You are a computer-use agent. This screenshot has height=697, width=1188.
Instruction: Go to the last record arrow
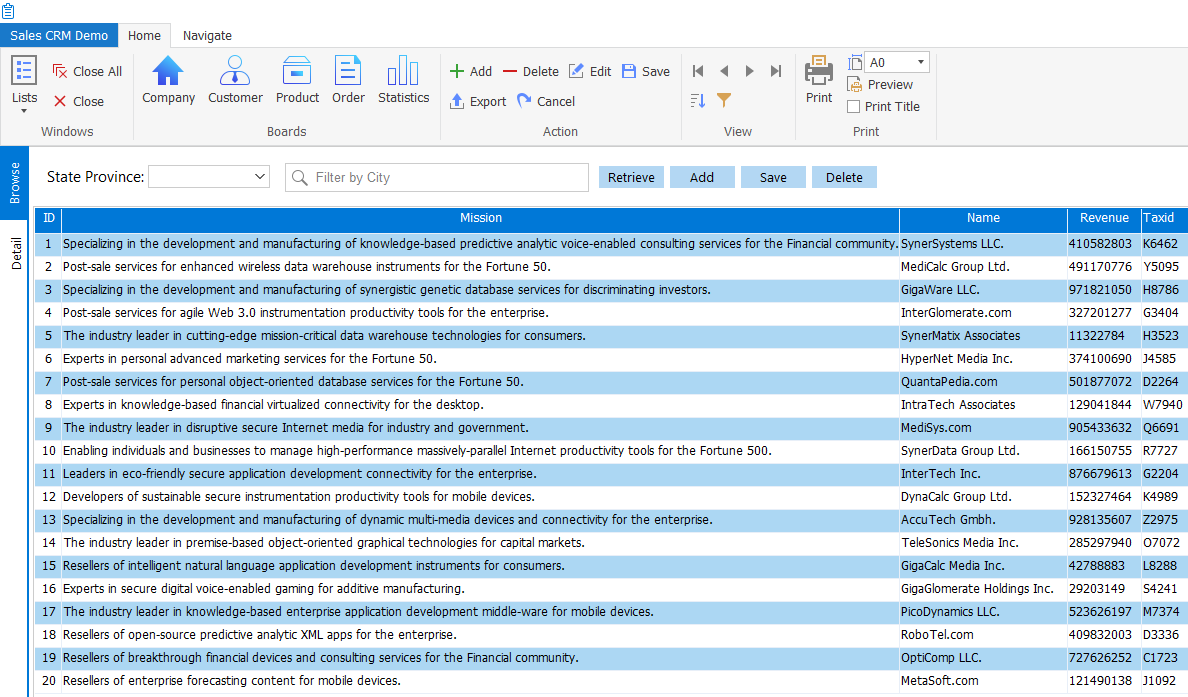click(x=776, y=71)
